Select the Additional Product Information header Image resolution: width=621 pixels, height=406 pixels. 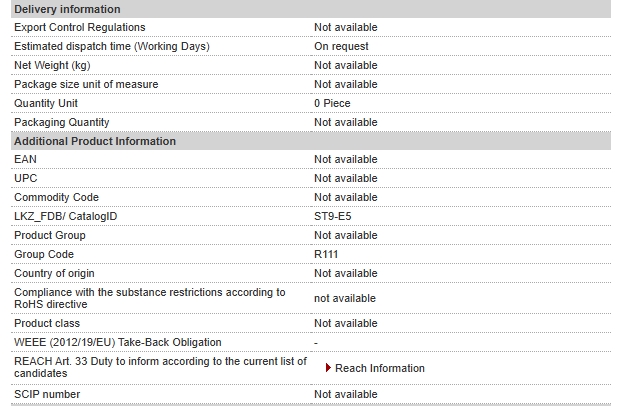click(311, 141)
